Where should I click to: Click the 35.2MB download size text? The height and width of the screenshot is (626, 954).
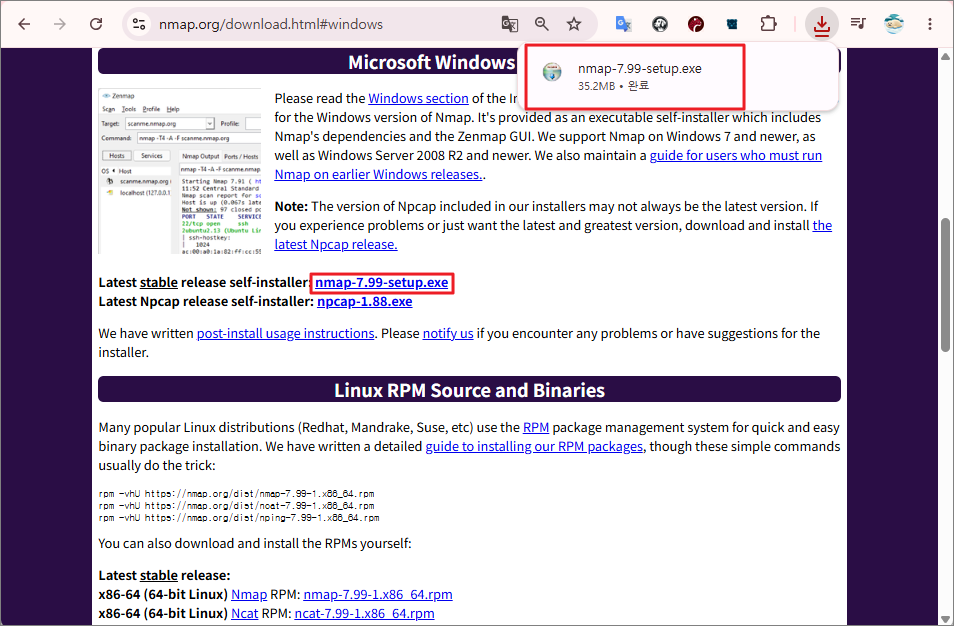[x=596, y=86]
